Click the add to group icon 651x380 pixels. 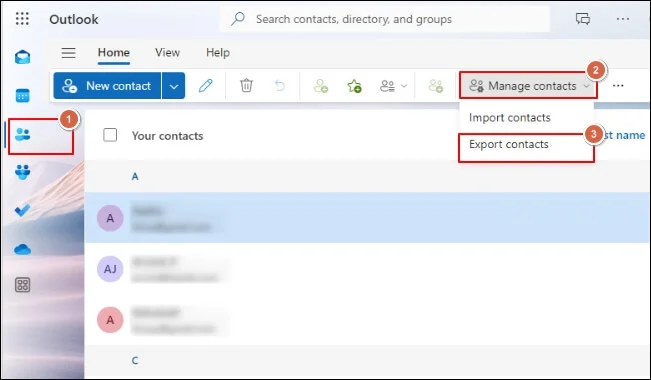436,86
